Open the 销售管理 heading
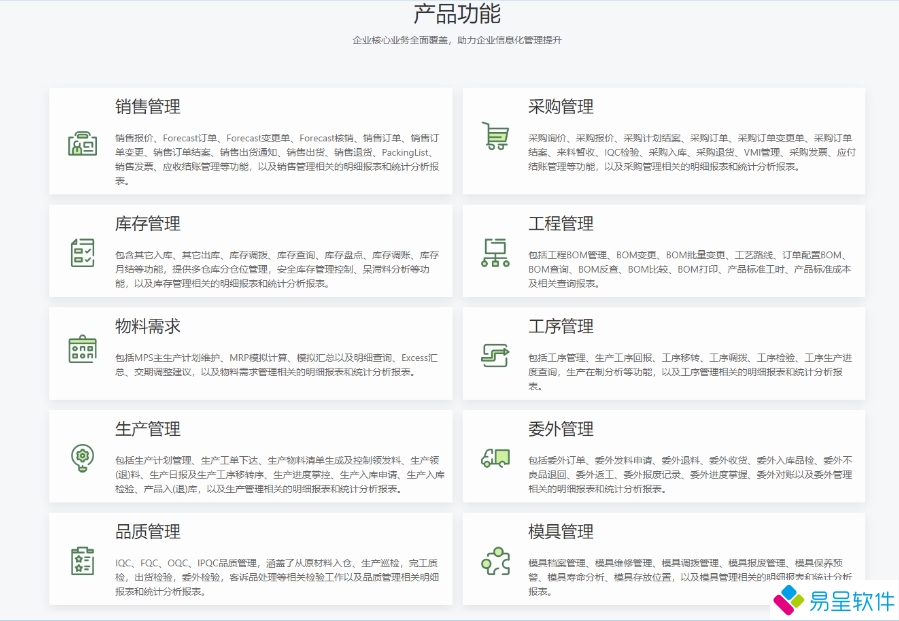 [x=148, y=107]
